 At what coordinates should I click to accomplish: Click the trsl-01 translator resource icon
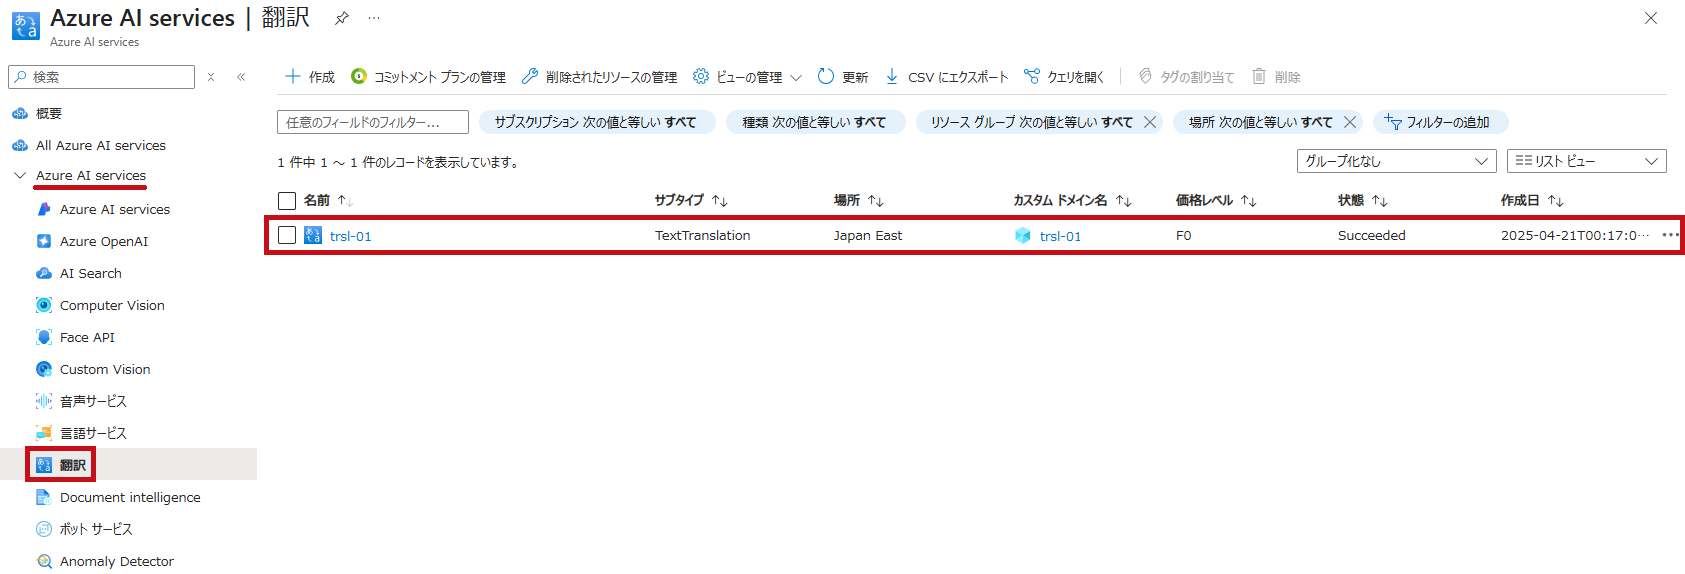(313, 235)
